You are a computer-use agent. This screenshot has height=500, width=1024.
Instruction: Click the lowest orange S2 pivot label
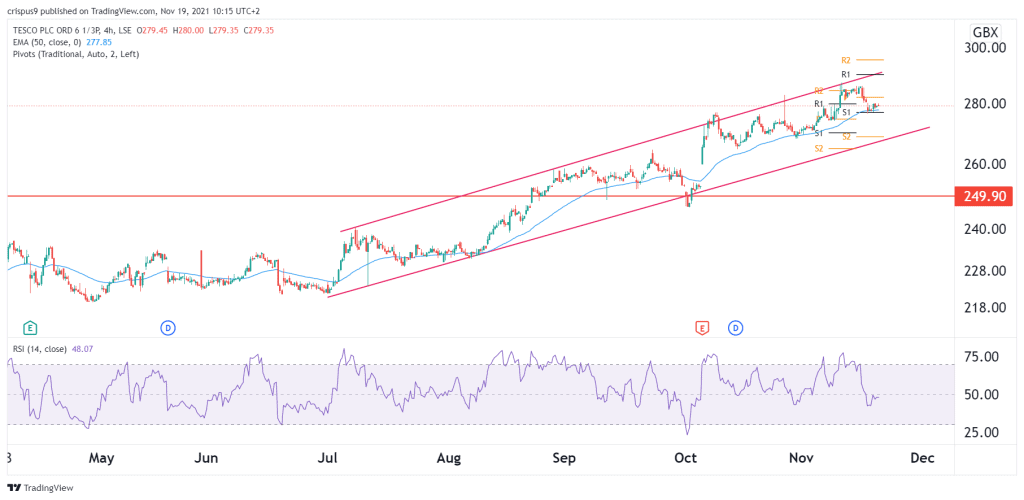pyautogui.click(x=818, y=149)
